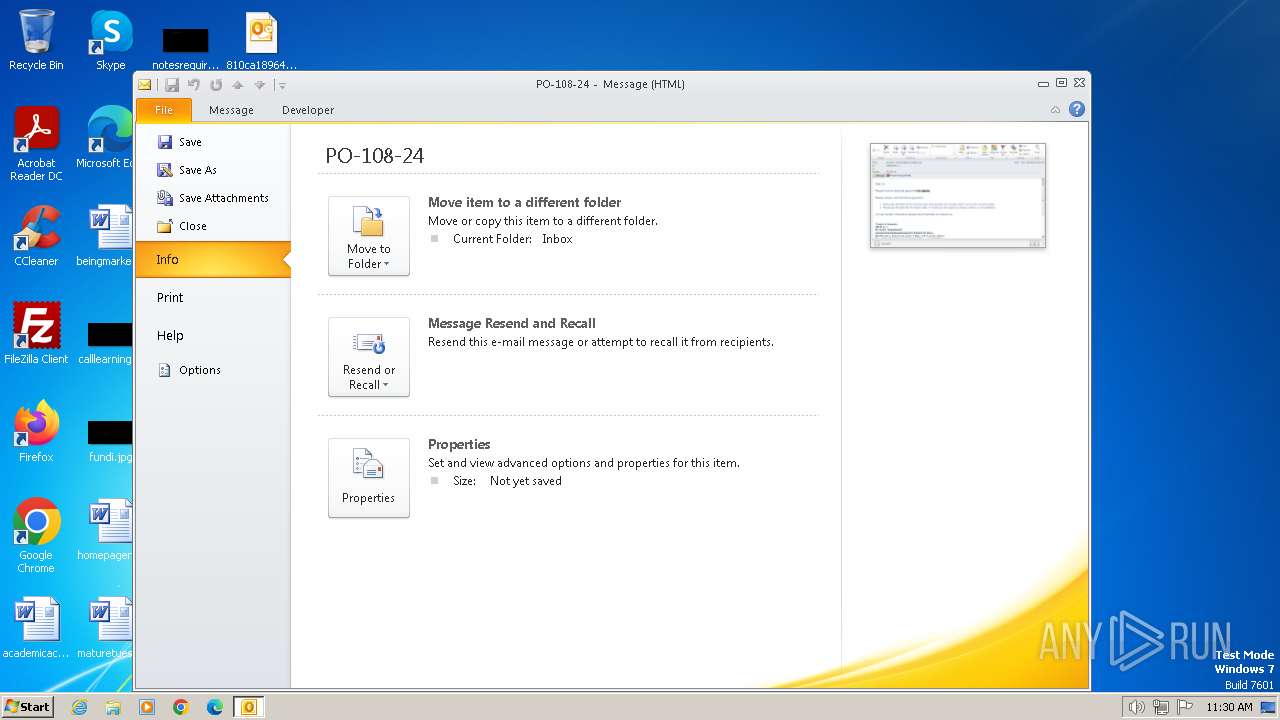Switch to the Message tab

click(x=231, y=110)
